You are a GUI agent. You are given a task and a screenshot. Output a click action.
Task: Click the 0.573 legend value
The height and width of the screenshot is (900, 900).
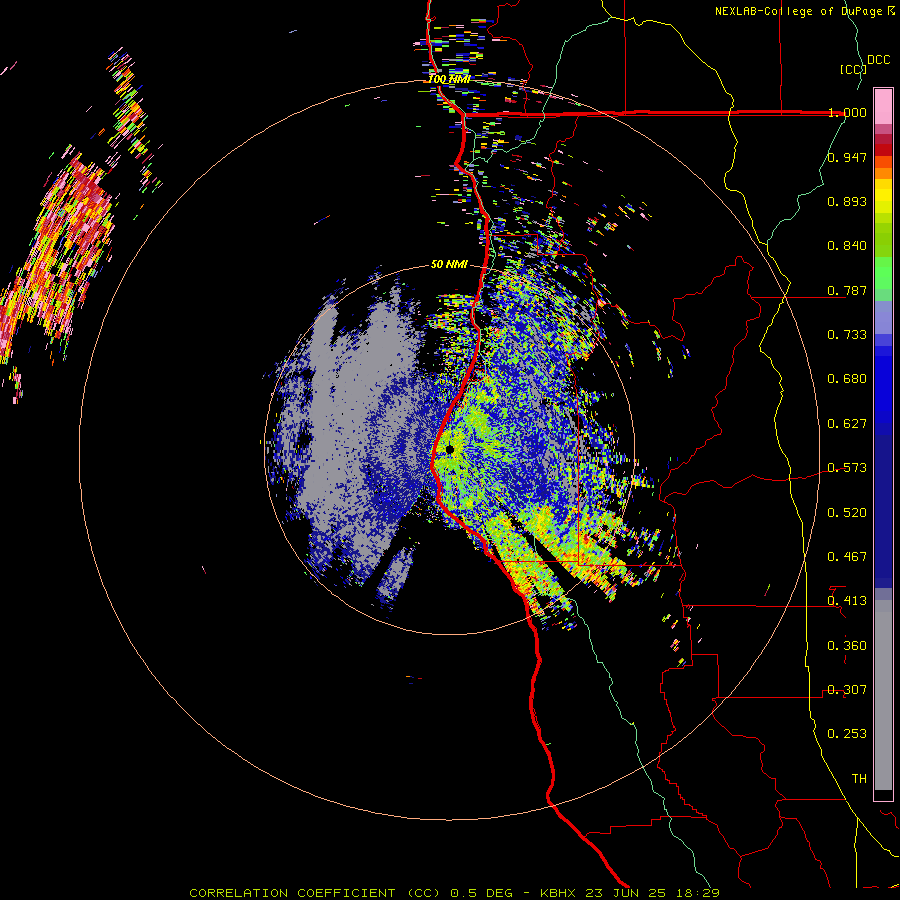coord(847,468)
